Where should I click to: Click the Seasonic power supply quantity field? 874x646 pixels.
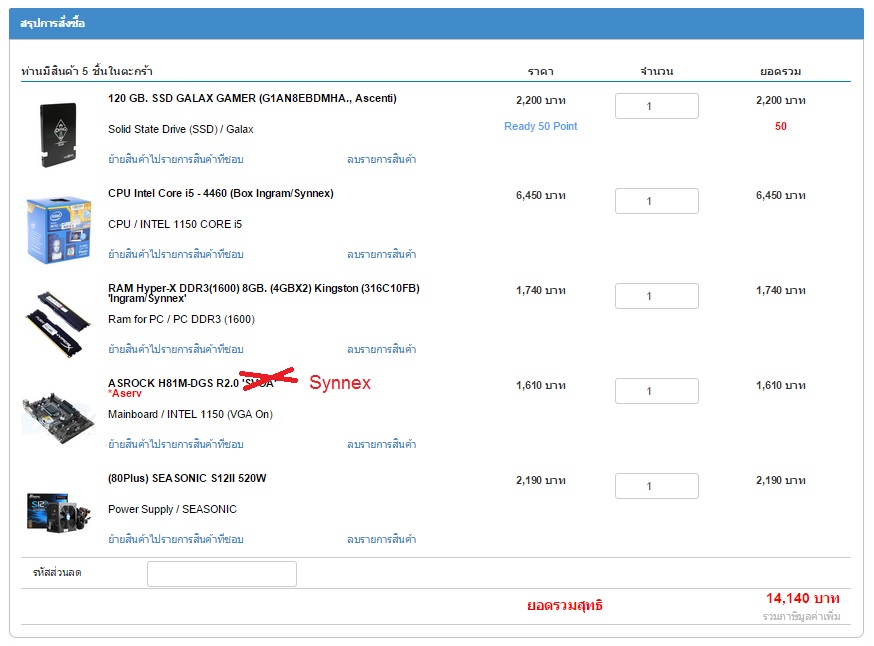pyautogui.click(x=657, y=486)
